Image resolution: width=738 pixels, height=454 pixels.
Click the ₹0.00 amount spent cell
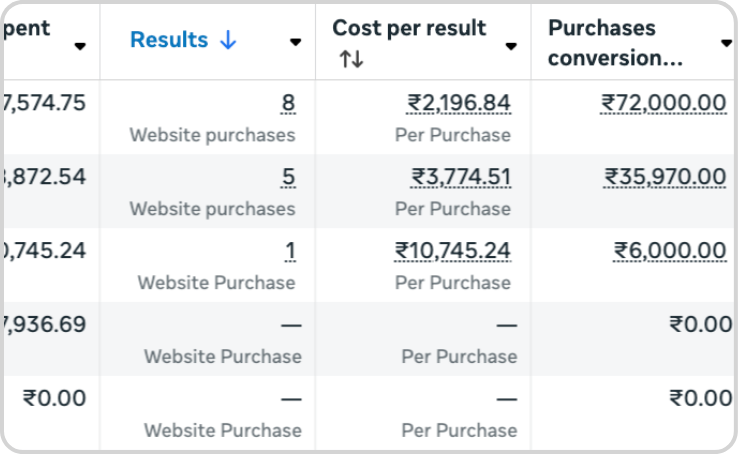pyautogui.click(x=54, y=399)
